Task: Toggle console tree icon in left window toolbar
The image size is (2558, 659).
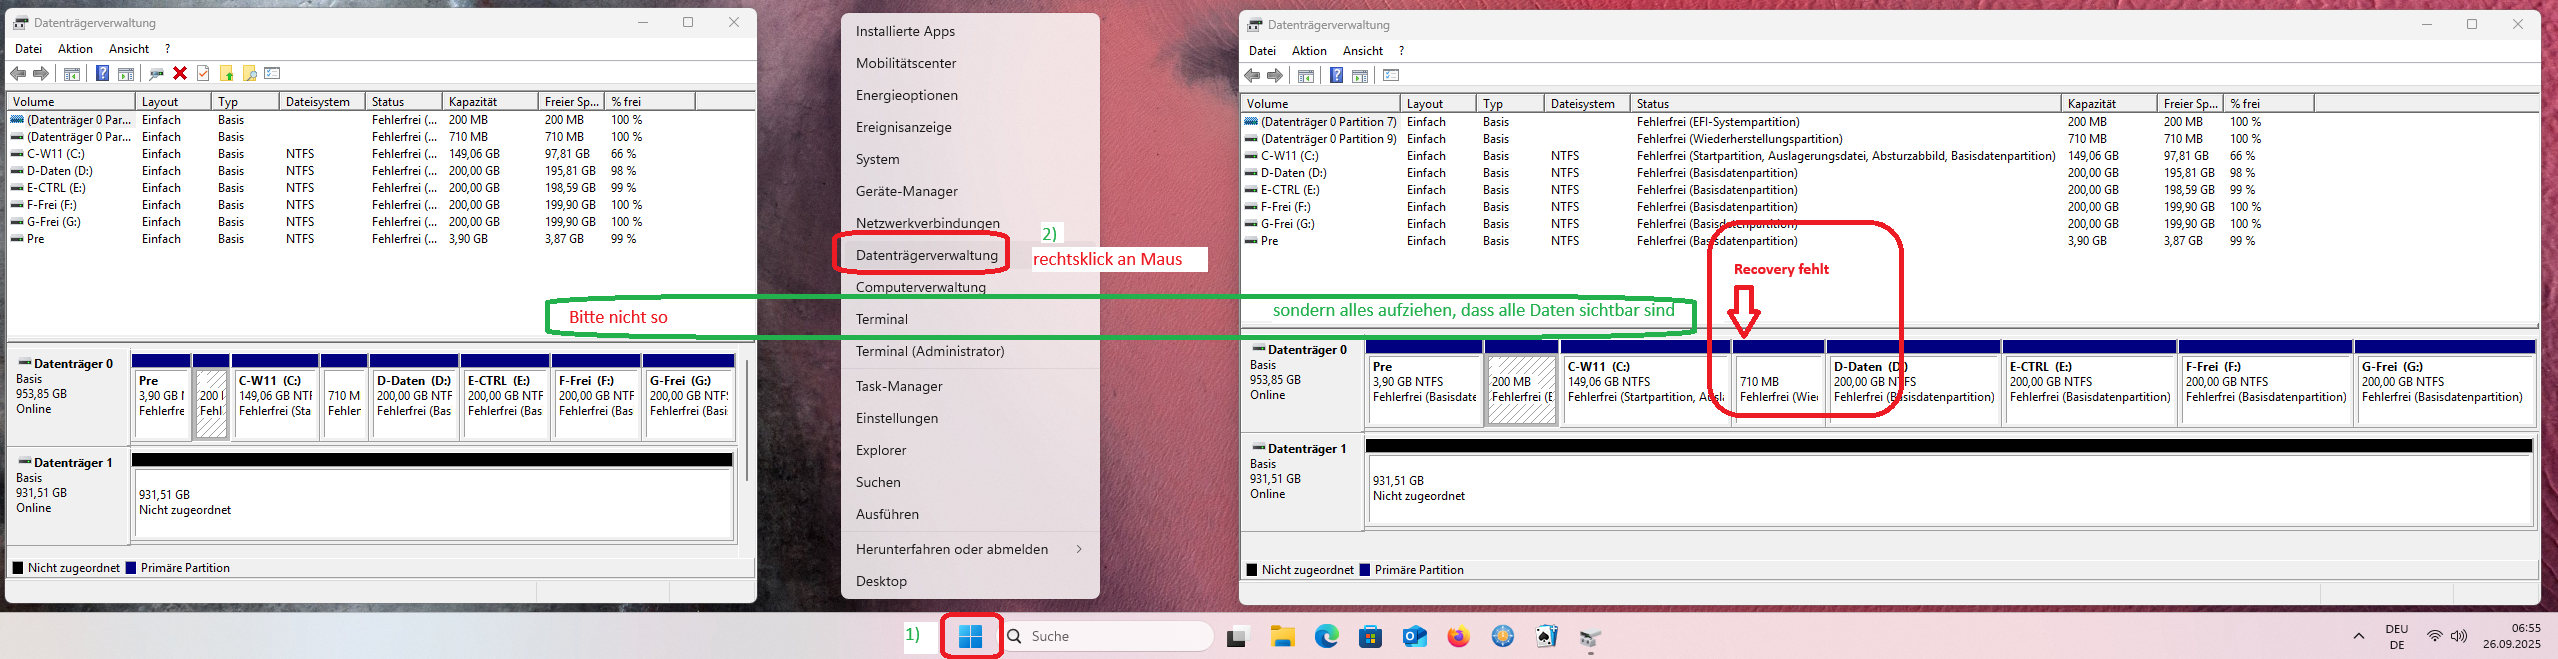Action: click(x=72, y=74)
